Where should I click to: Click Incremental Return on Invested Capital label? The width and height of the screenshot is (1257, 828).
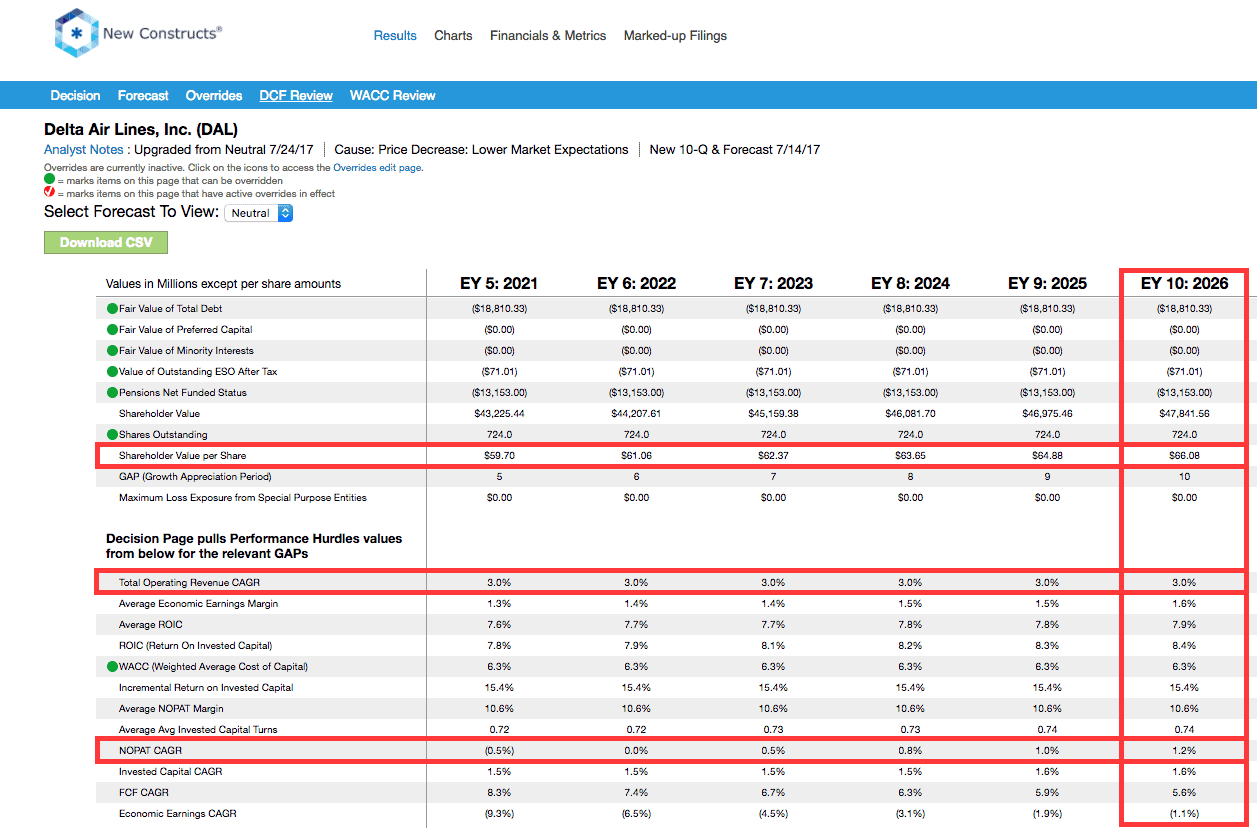tap(205, 687)
